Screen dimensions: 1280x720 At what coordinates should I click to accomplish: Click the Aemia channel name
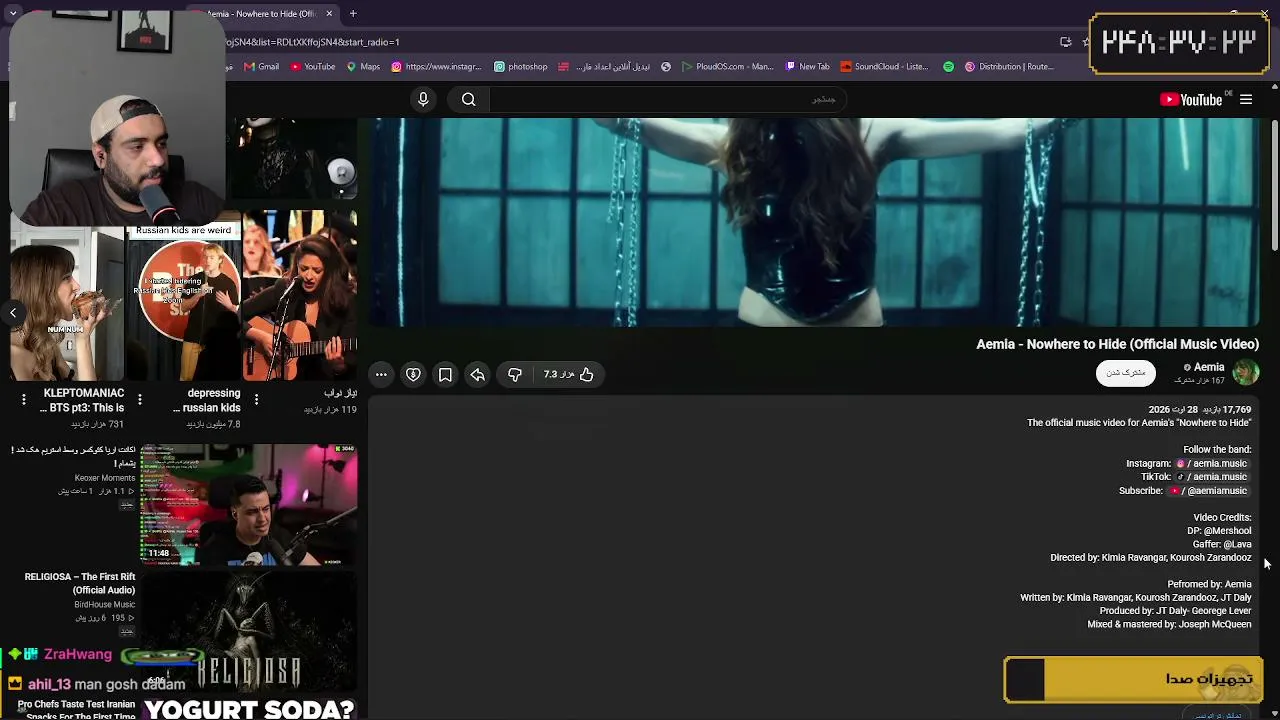(x=1209, y=367)
